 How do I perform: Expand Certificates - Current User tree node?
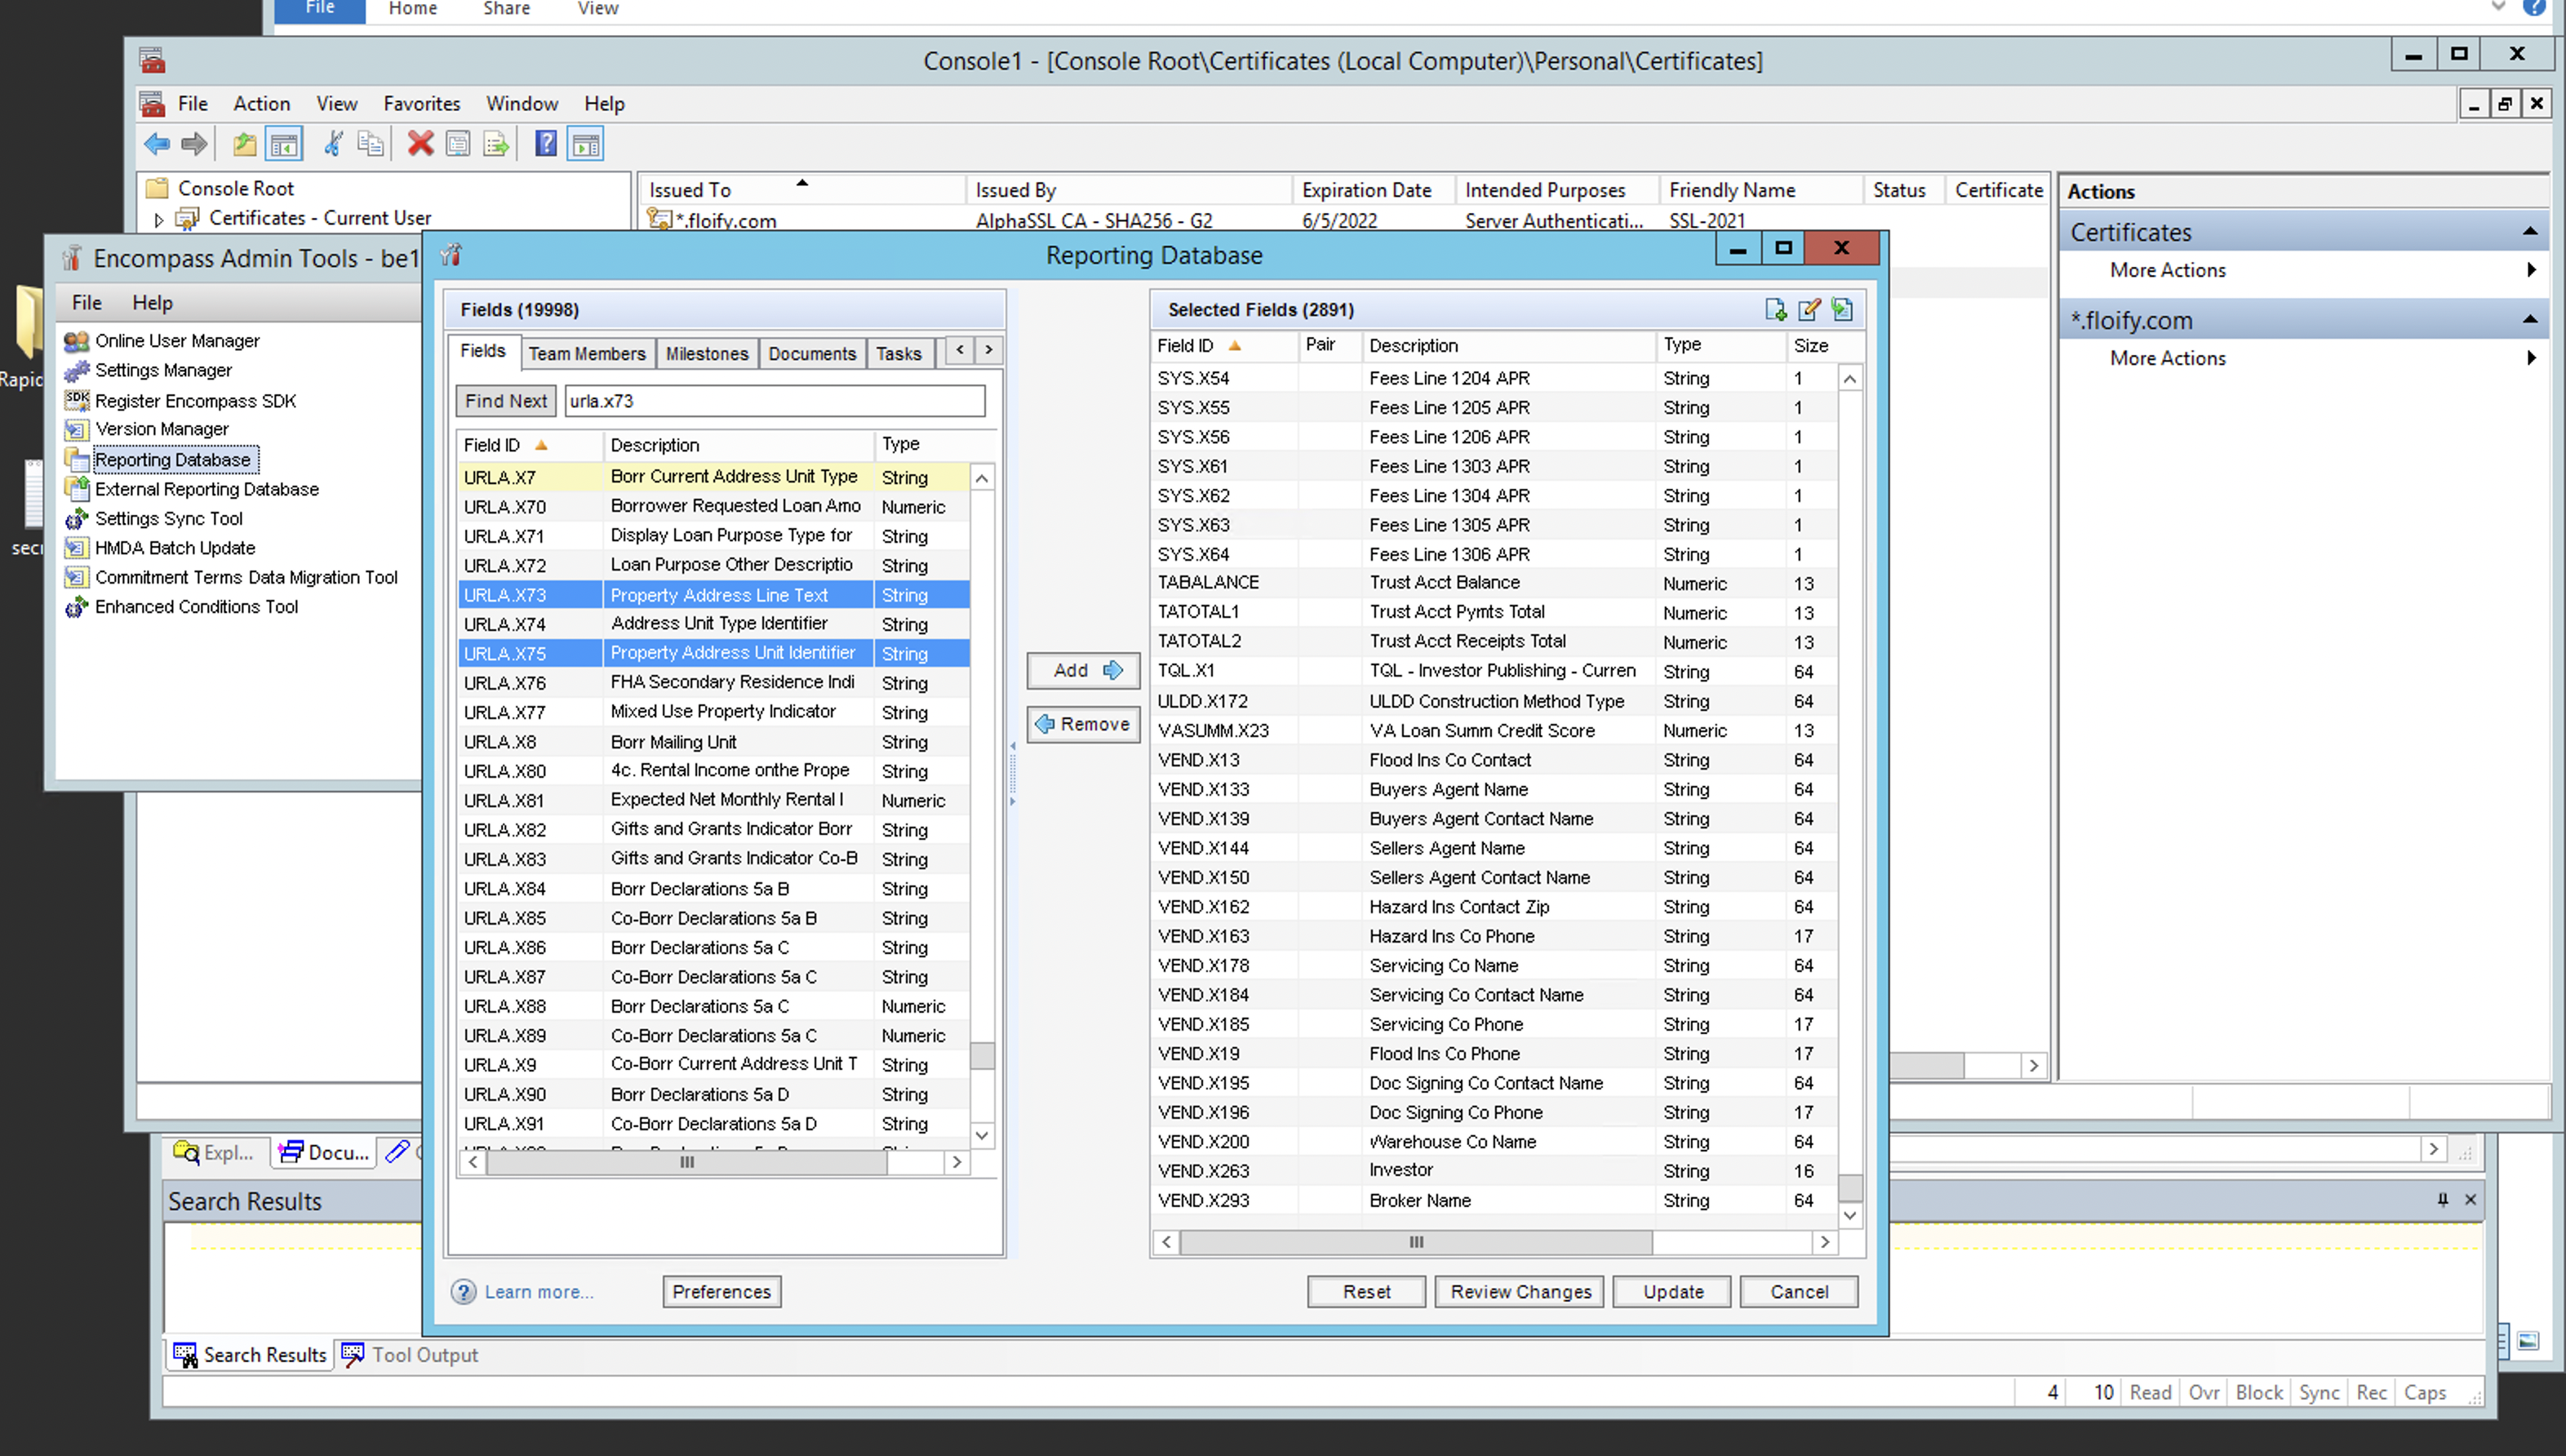(159, 219)
